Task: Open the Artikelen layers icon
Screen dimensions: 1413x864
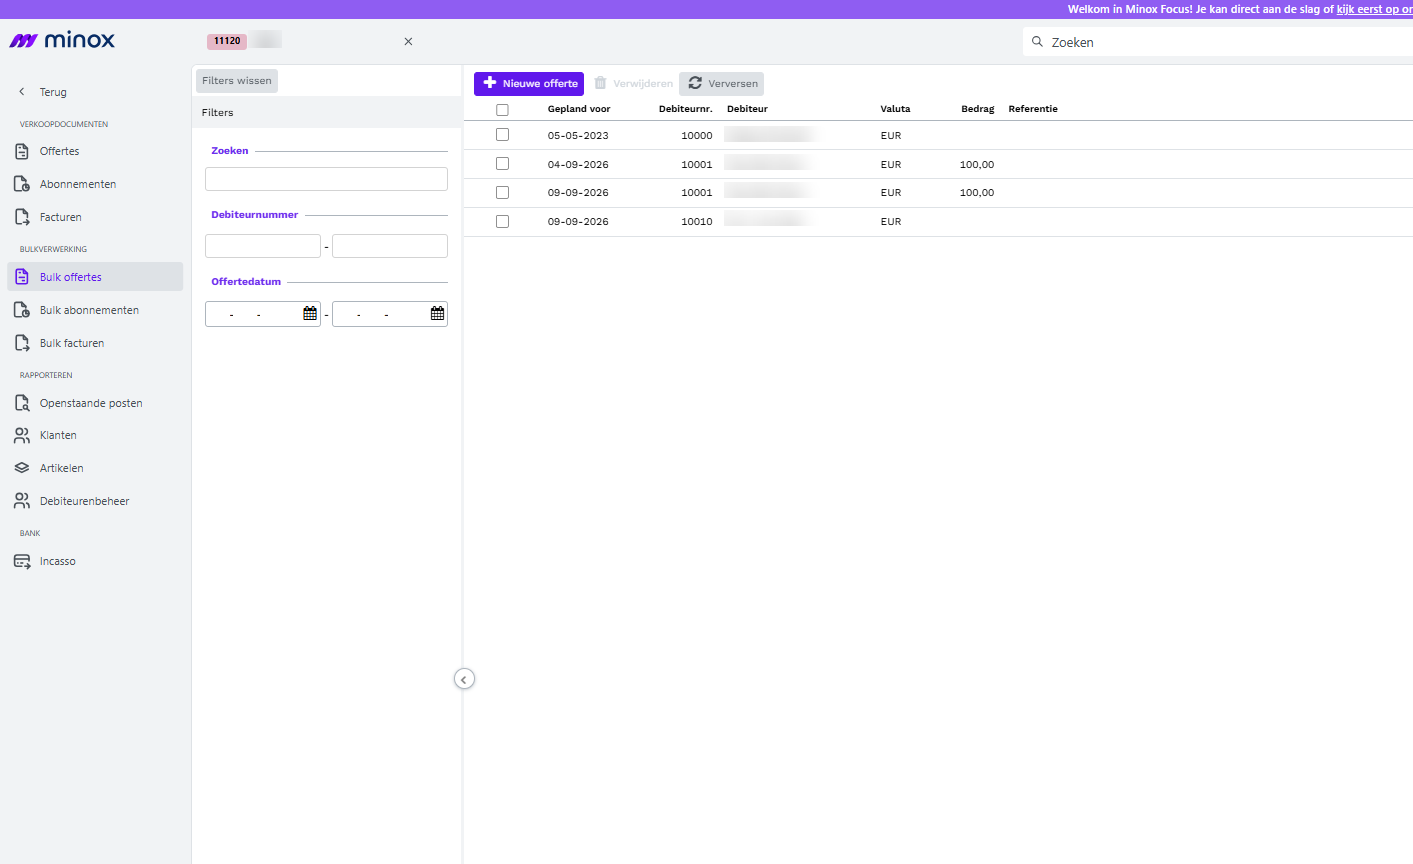Action: (x=22, y=468)
